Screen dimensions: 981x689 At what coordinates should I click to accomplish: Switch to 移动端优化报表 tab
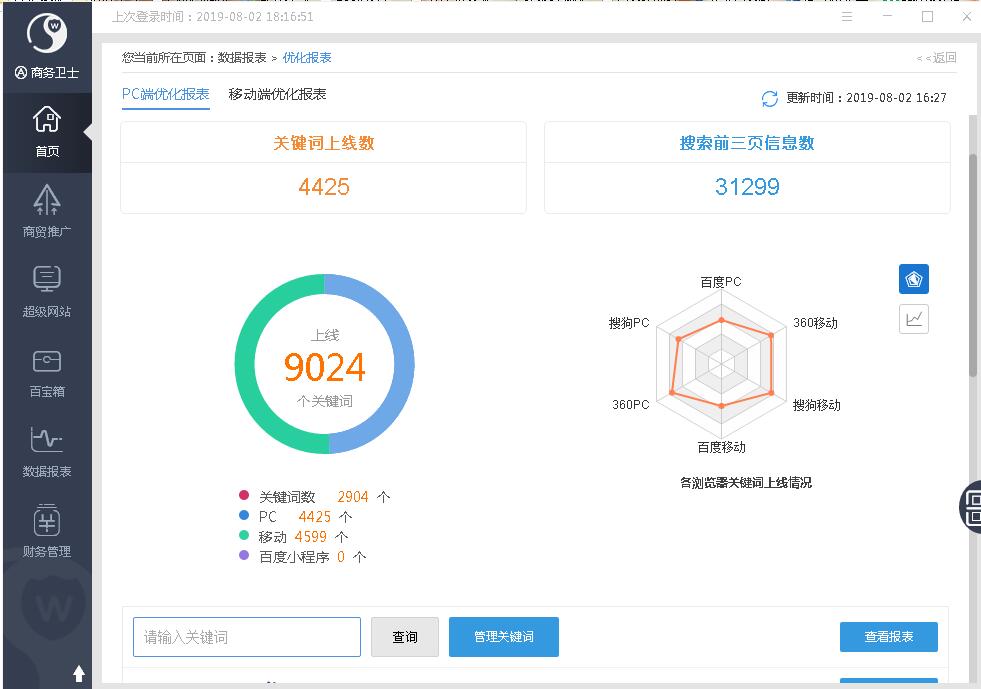[x=277, y=95]
